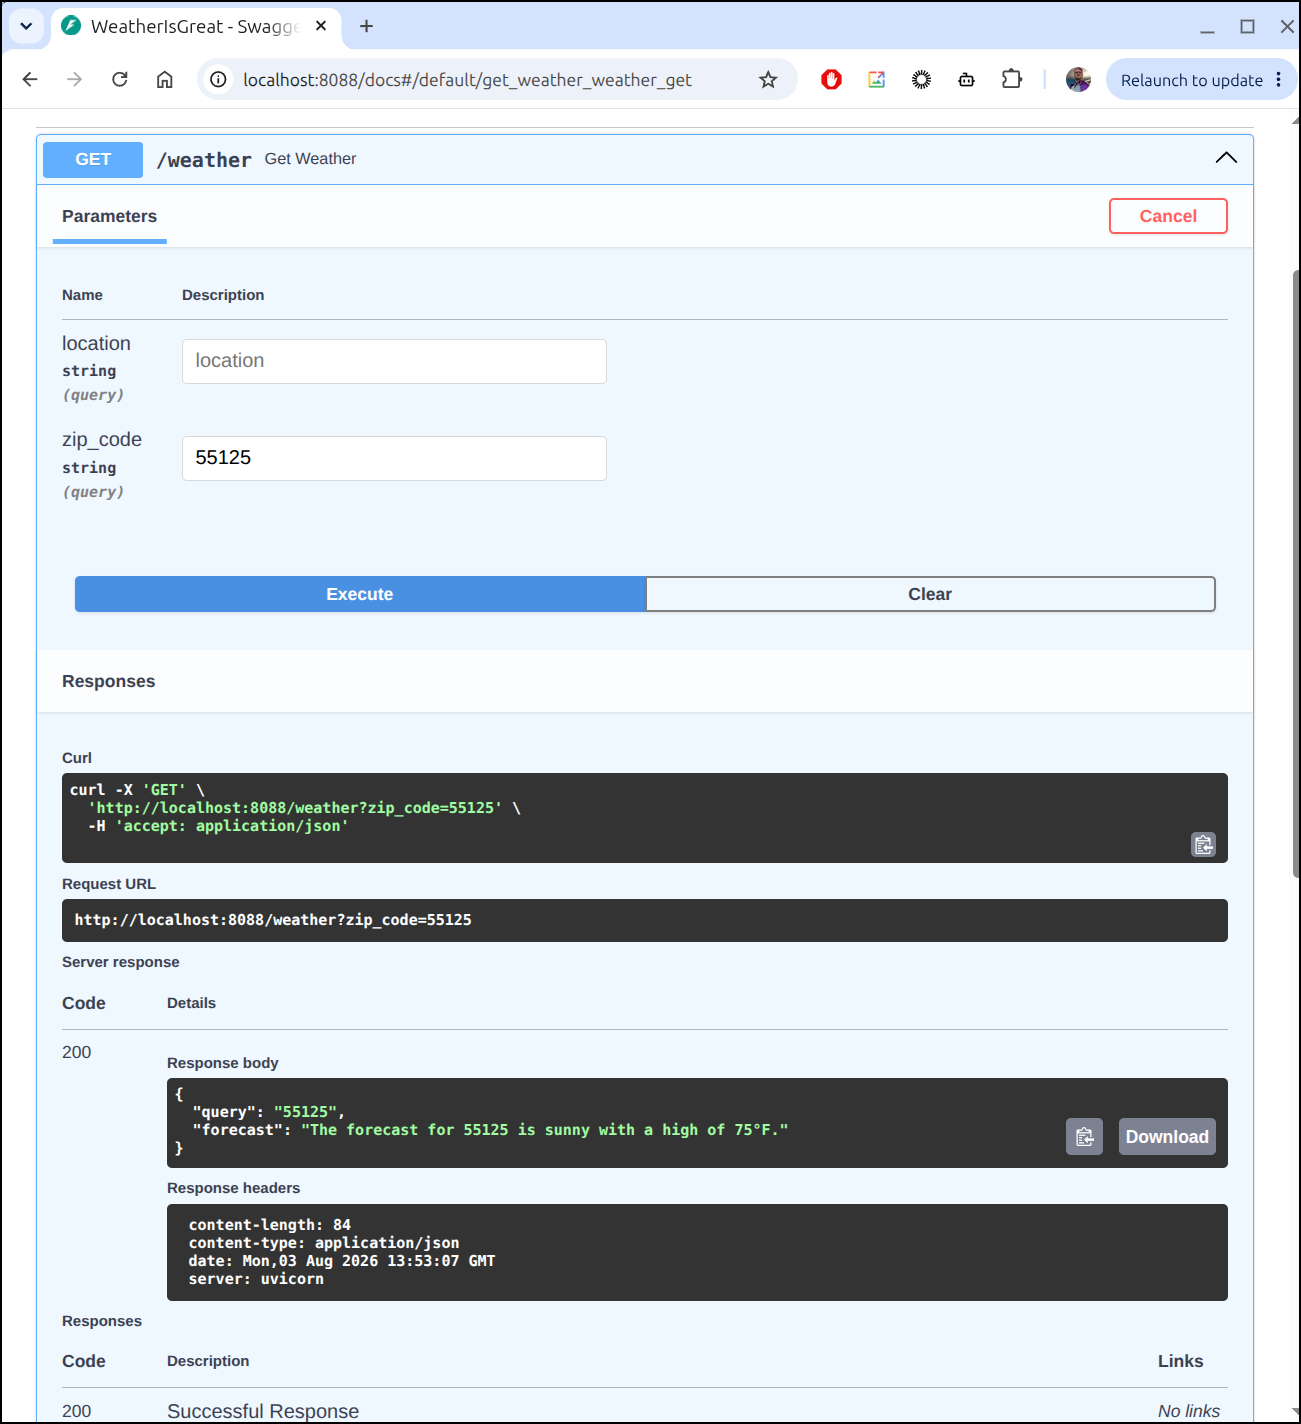The width and height of the screenshot is (1301, 1424).
Task: Click the 'server: uvicorn' header line
Action: (256, 1279)
